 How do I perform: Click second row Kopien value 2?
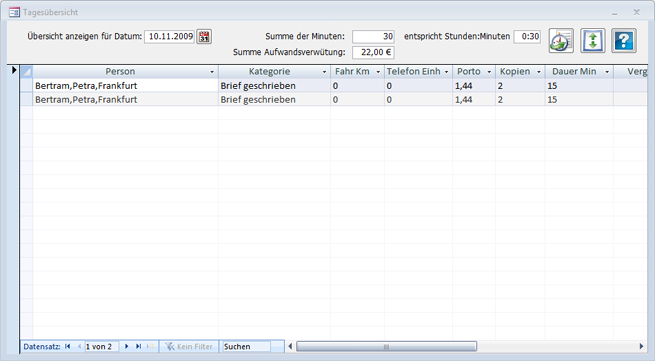point(520,99)
